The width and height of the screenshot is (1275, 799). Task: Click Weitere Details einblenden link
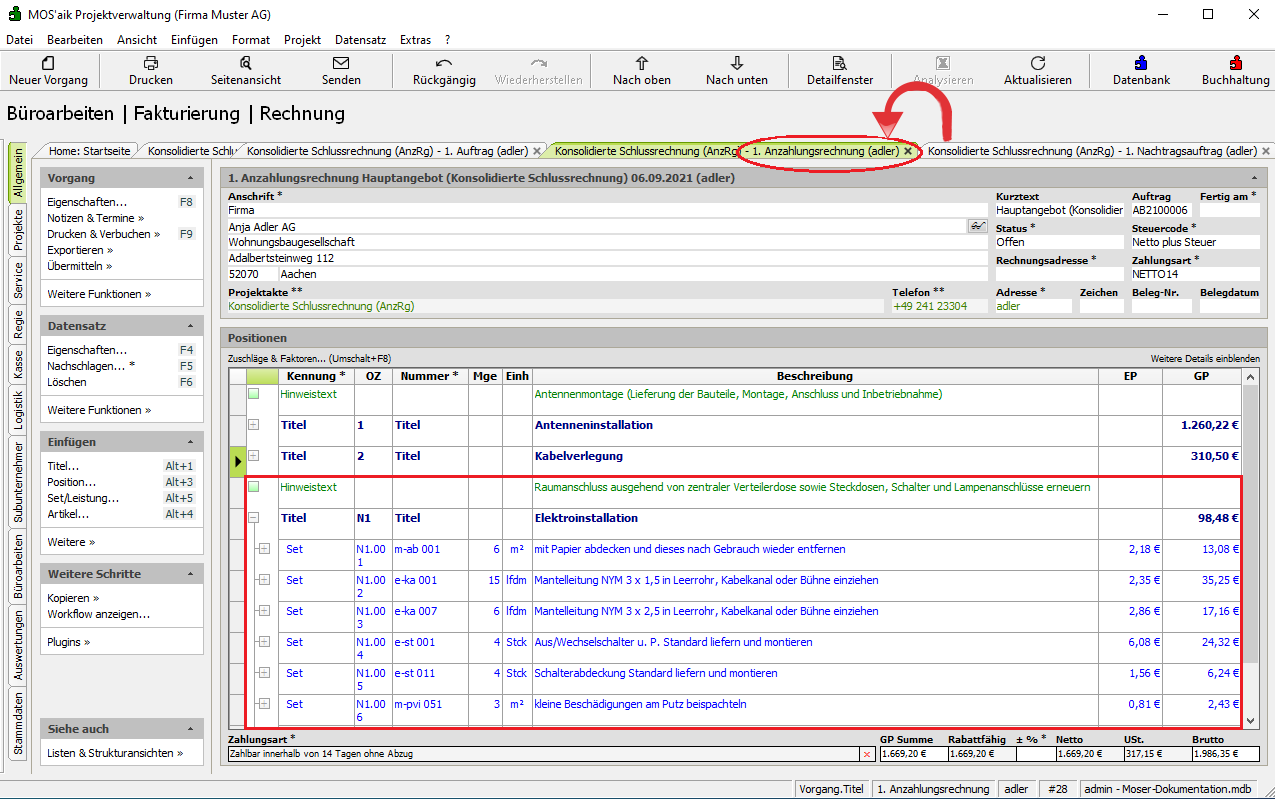[x=1205, y=358]
